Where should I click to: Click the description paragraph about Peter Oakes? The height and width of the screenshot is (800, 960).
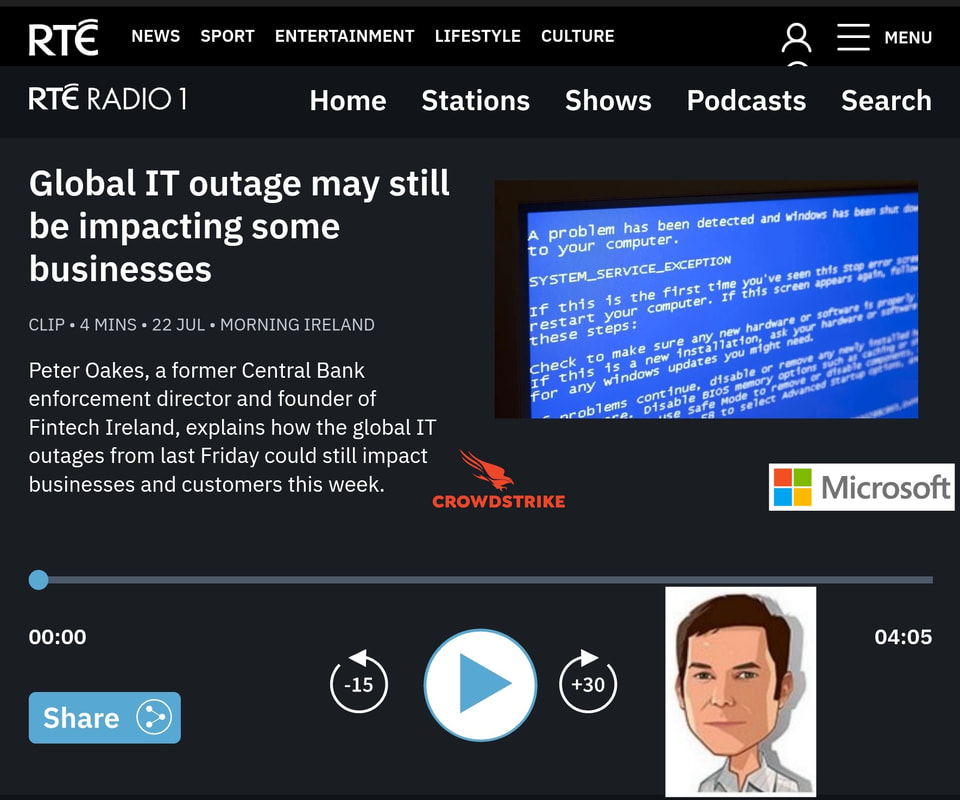(x=233, y=427)
